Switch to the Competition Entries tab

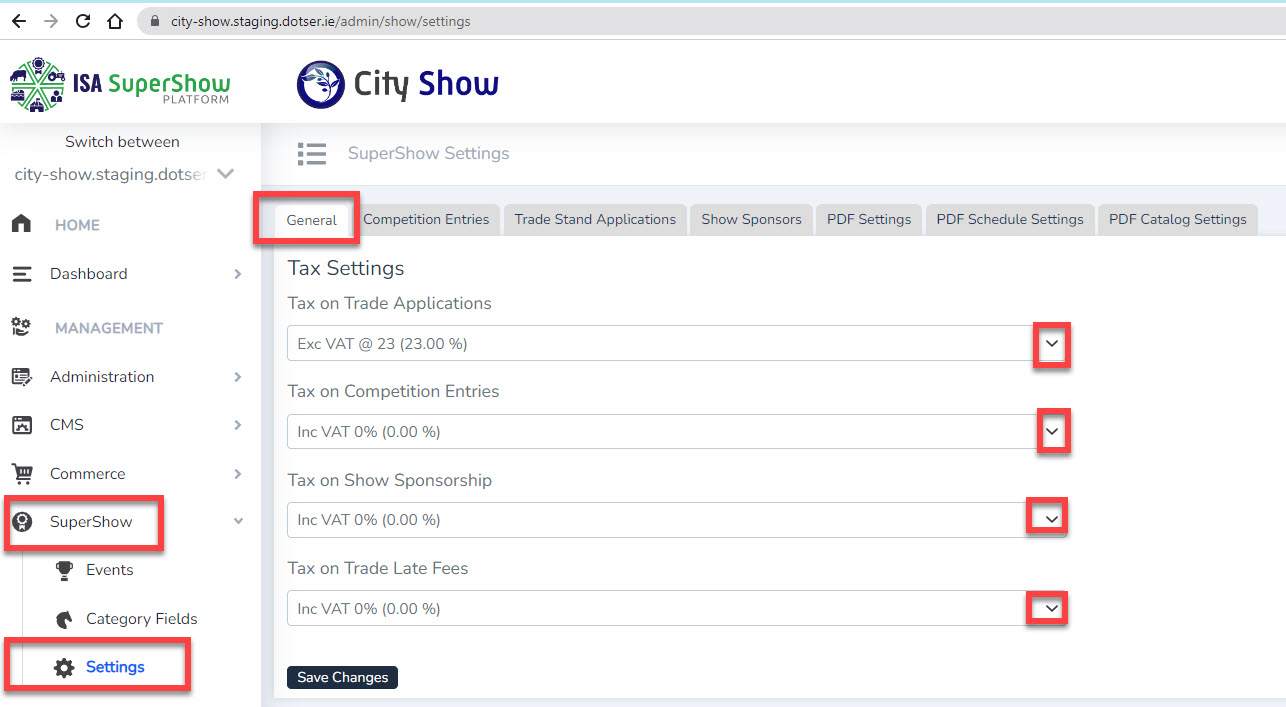426,219
